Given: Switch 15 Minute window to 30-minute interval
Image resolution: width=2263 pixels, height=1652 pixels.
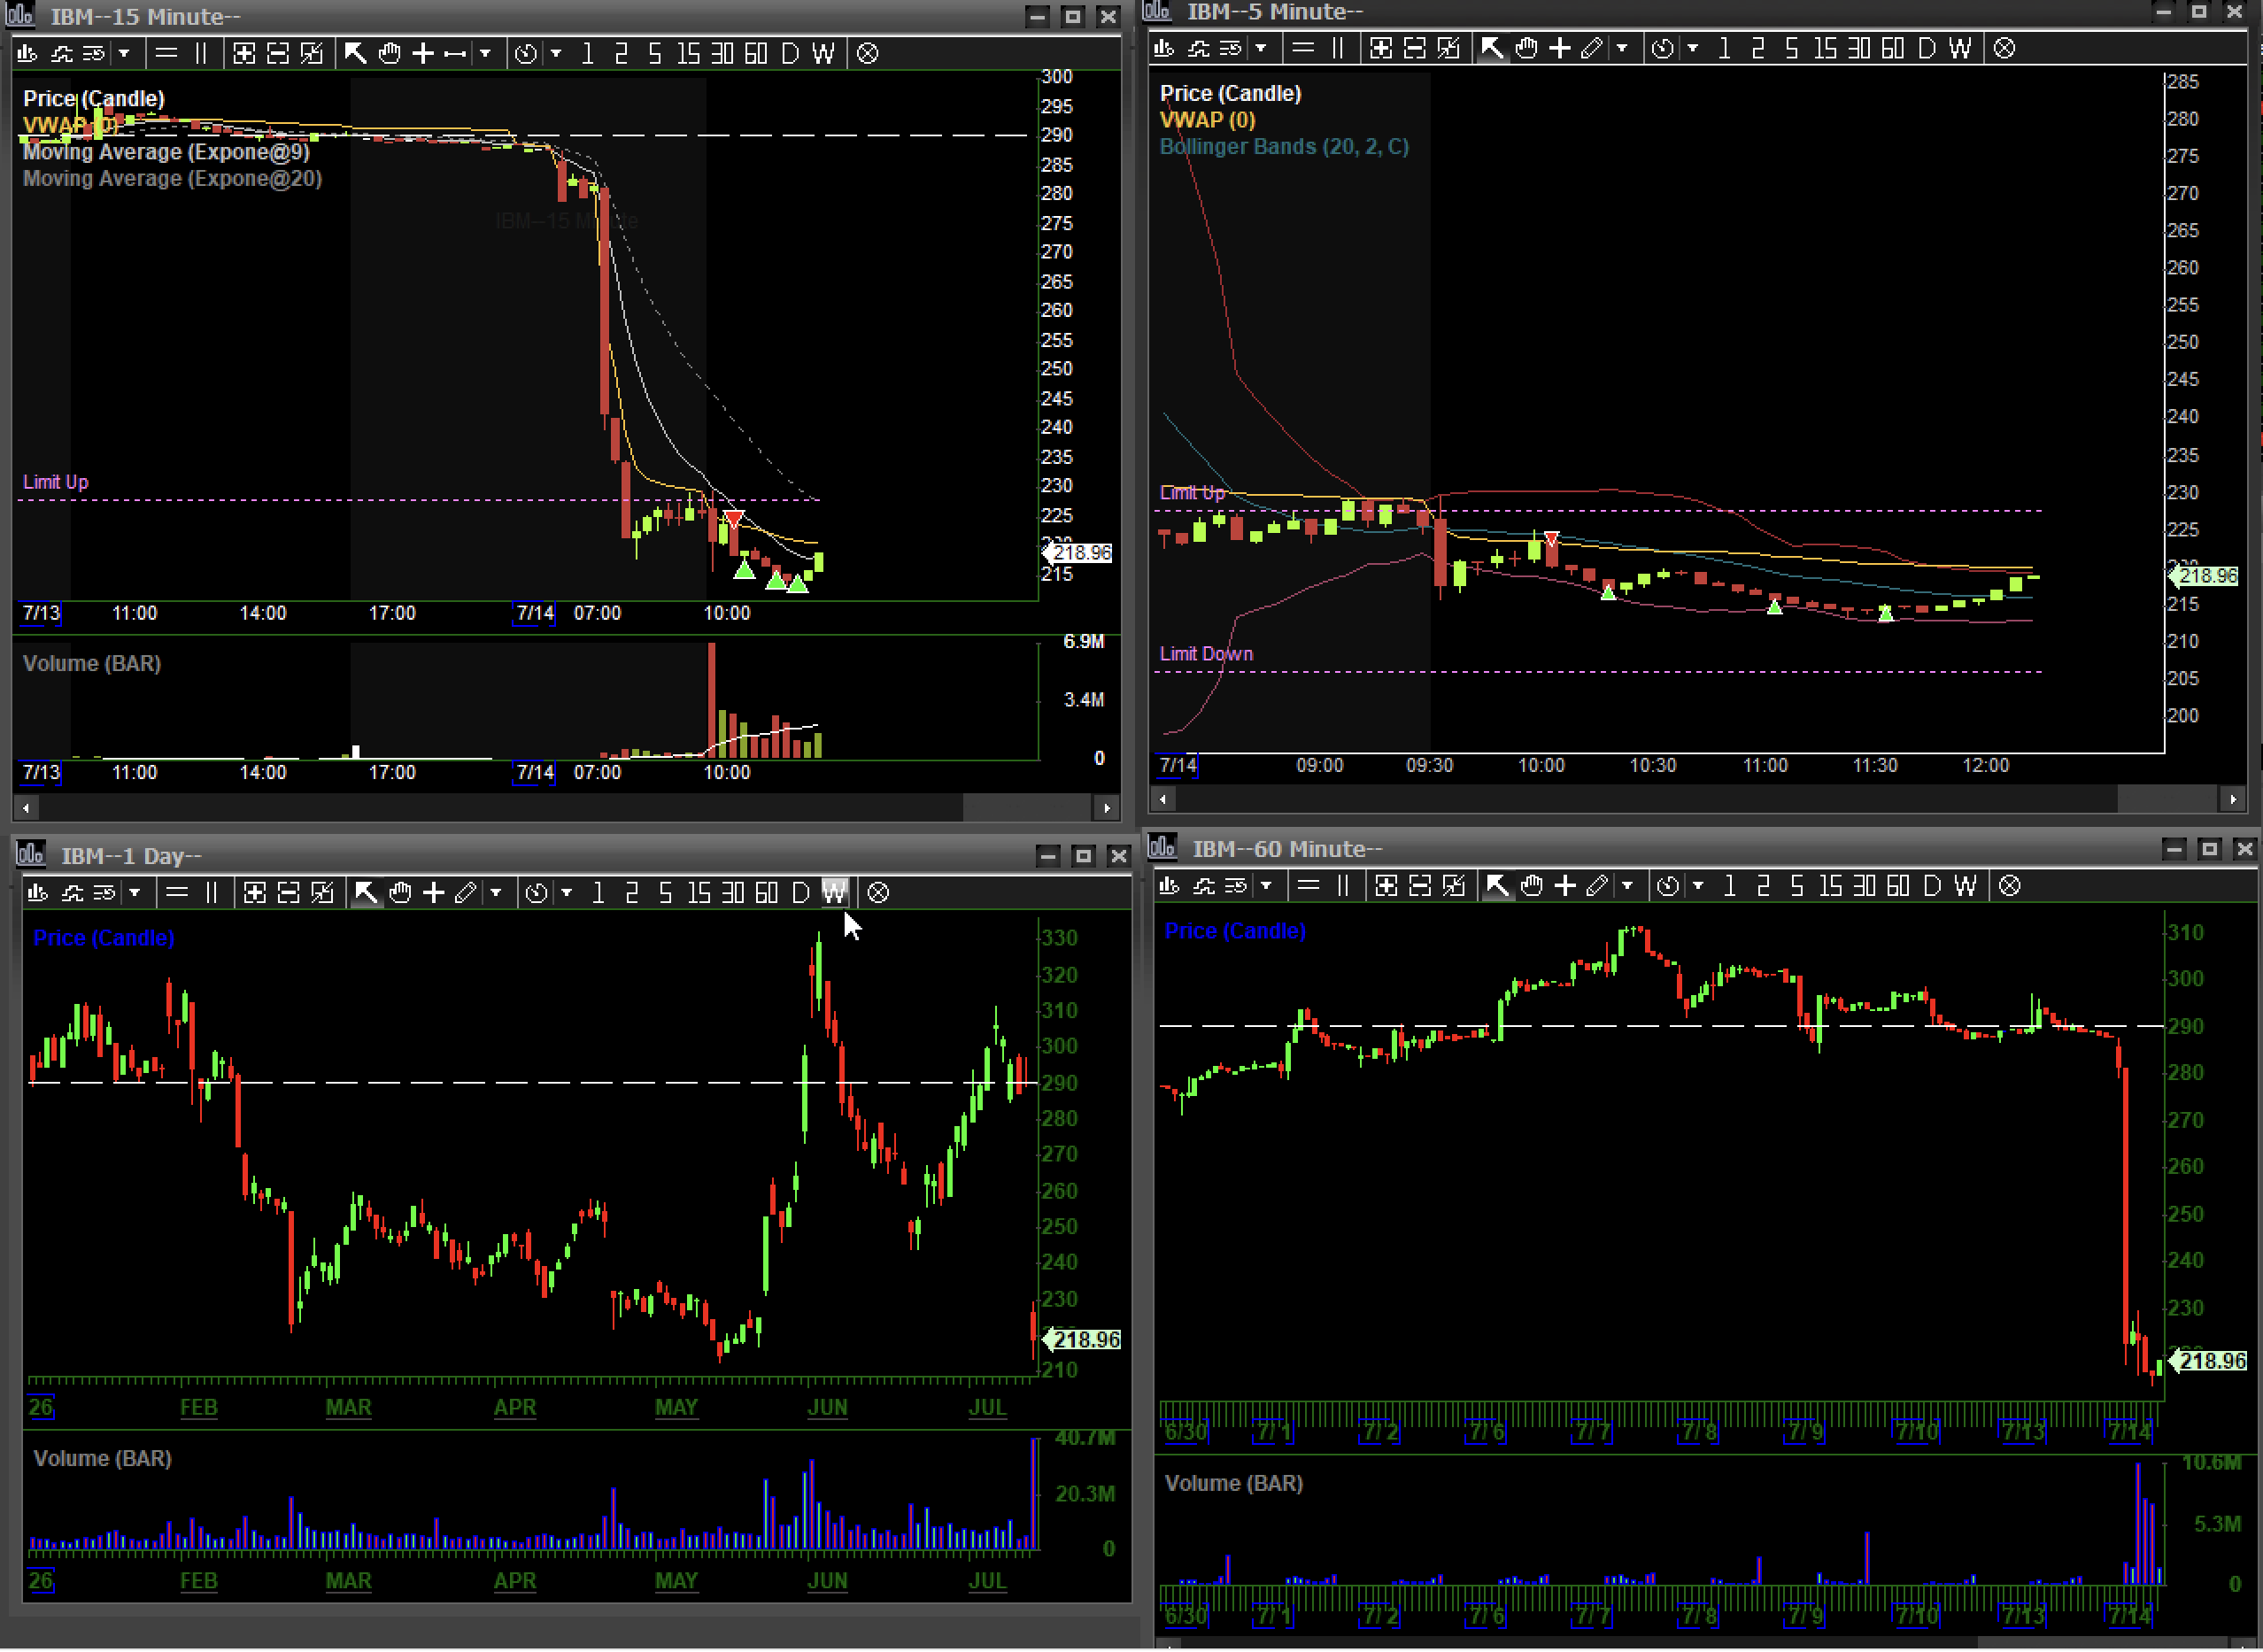Looking at the screenshot, I should pyautogui.click(x=722, y=53).
